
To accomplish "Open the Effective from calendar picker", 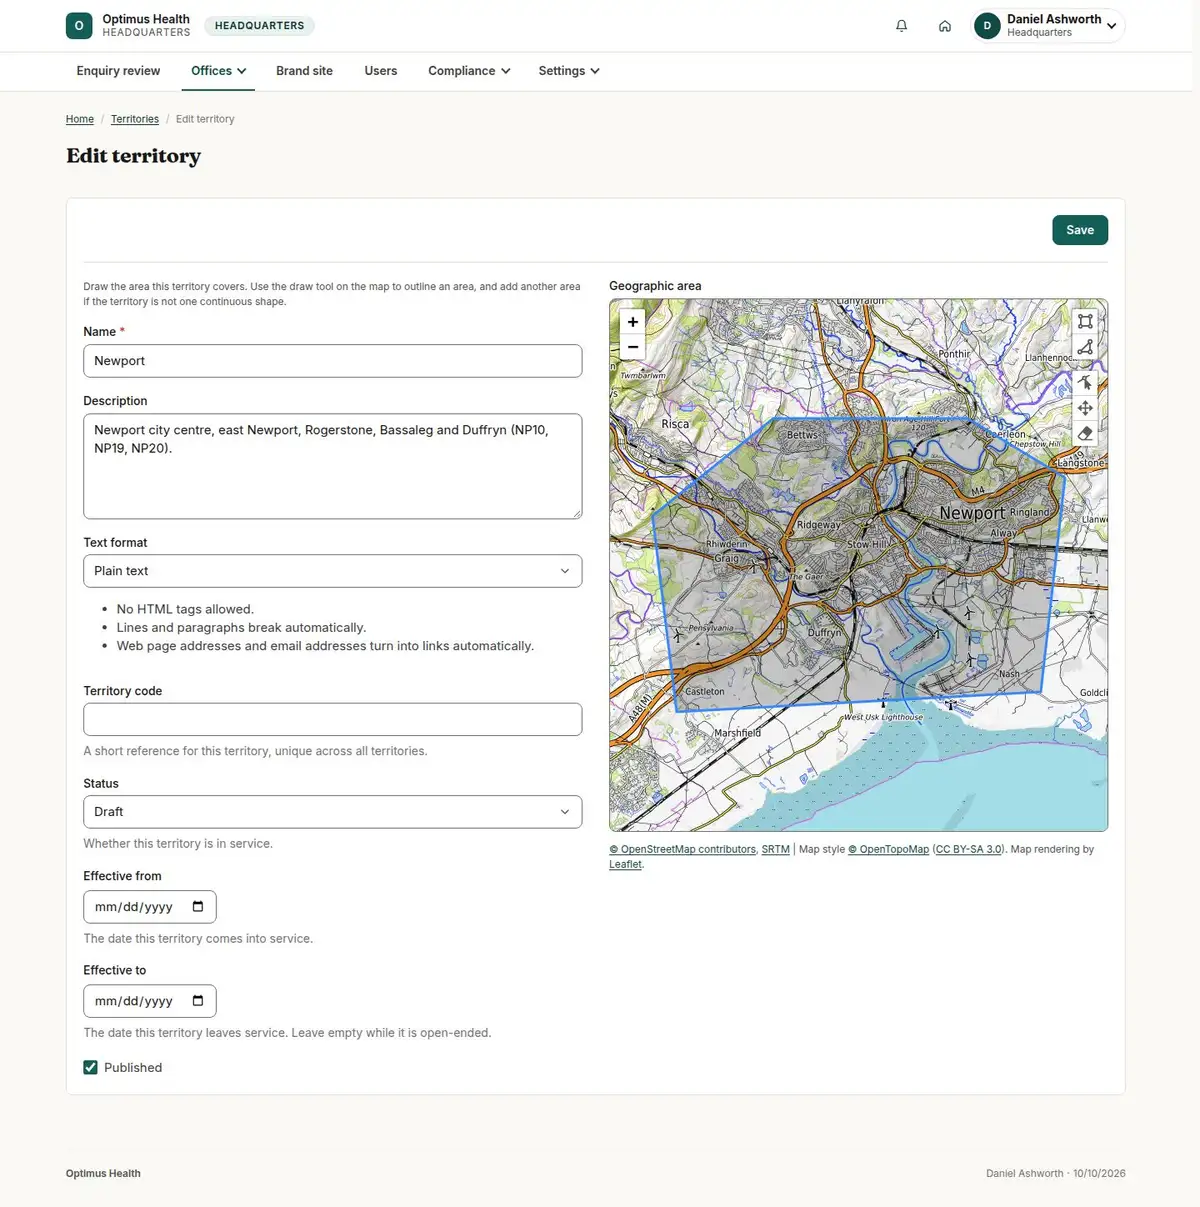I will 198,907.
